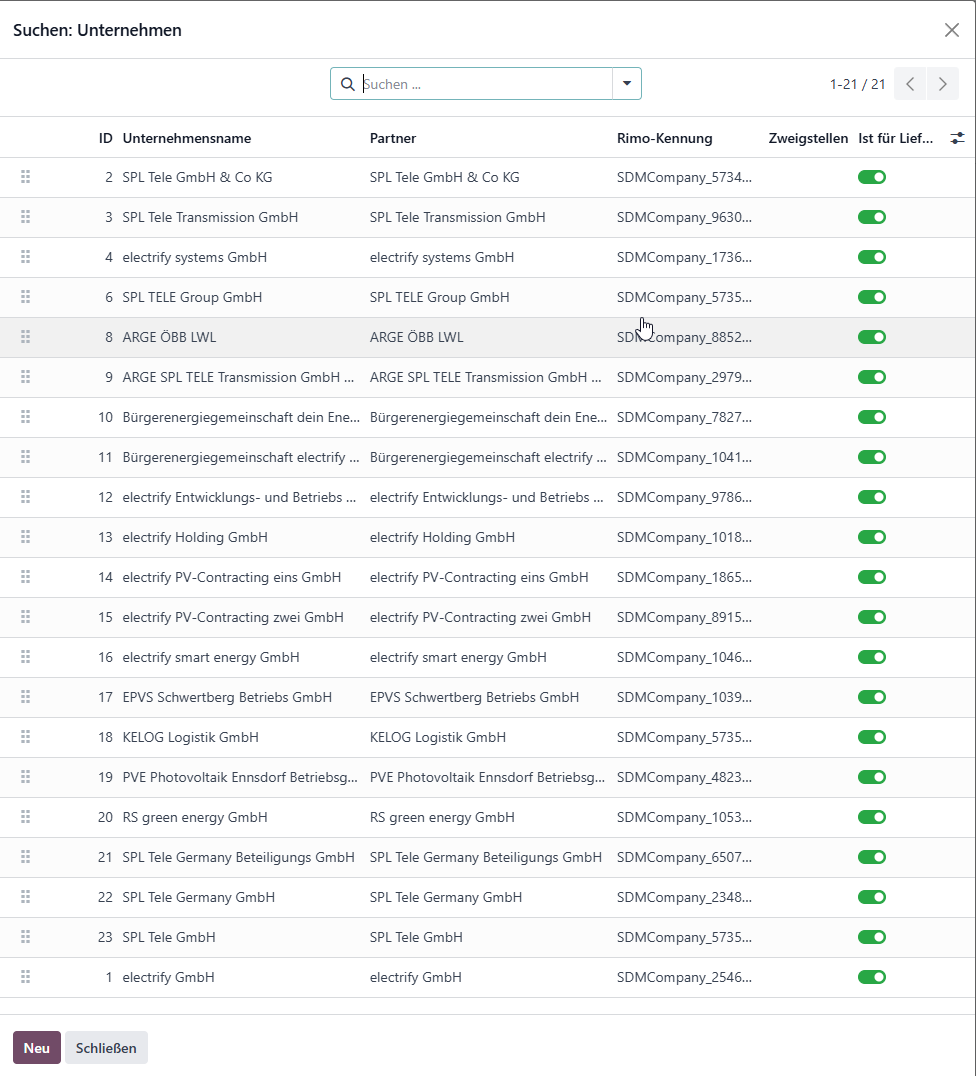Toggle supplier switch for SPL Tele Transmission GmbH
Viewport: 976px width, 1076px height.
point(872,217)
